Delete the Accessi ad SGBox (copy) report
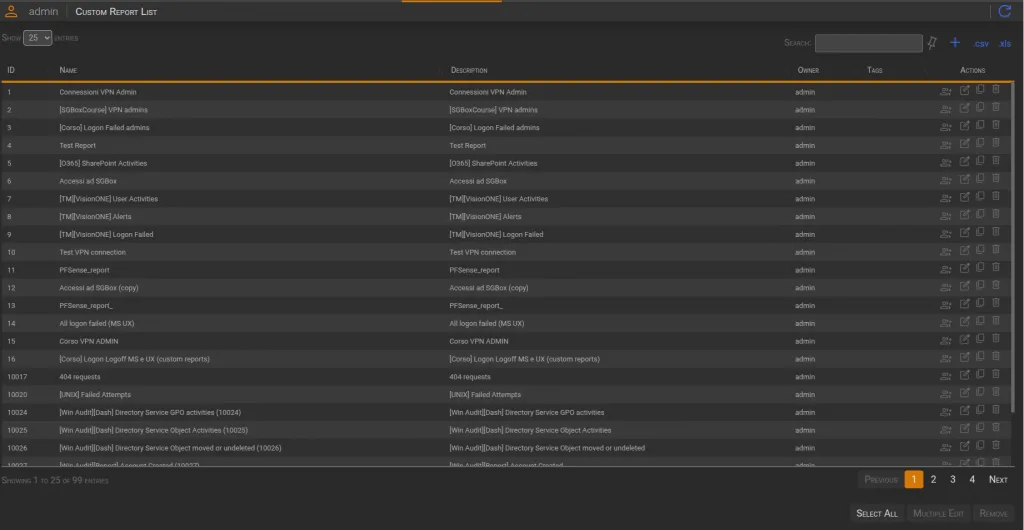 click(x=996, y=286)
